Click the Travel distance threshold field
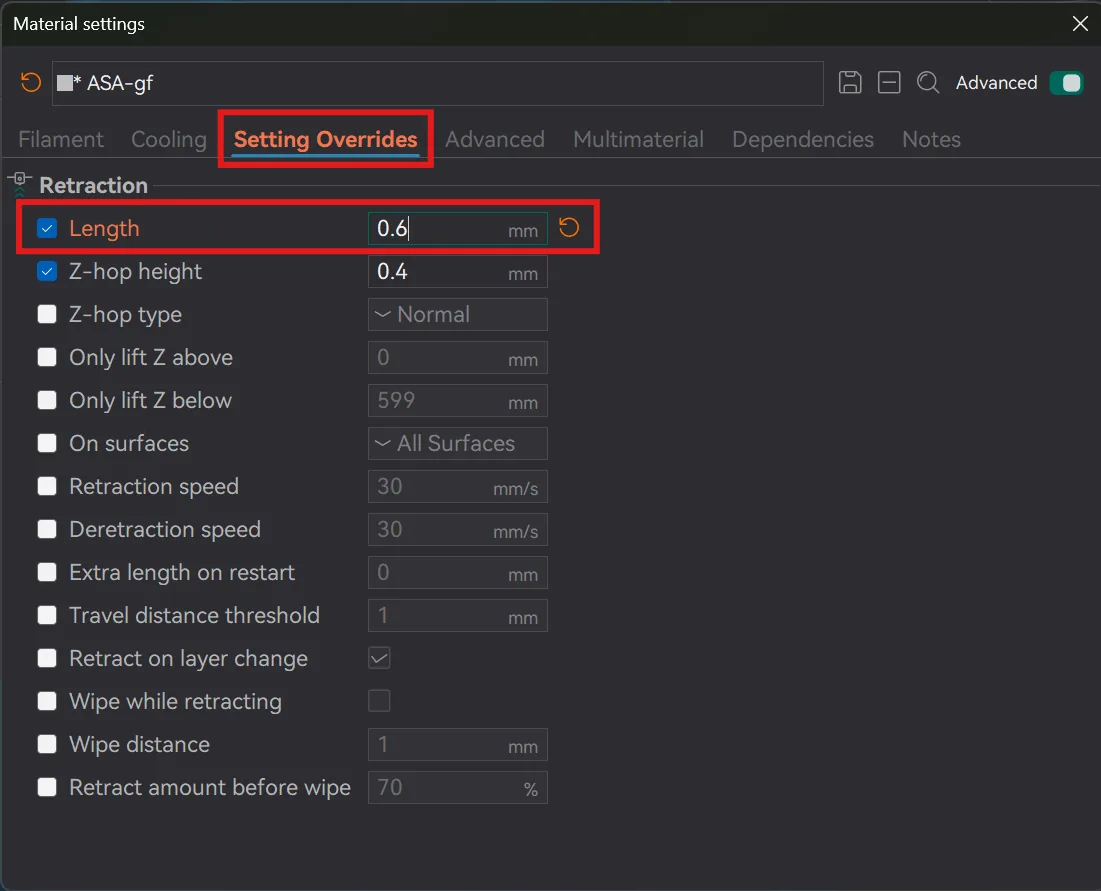The image size is (1101, 891). 458,615
